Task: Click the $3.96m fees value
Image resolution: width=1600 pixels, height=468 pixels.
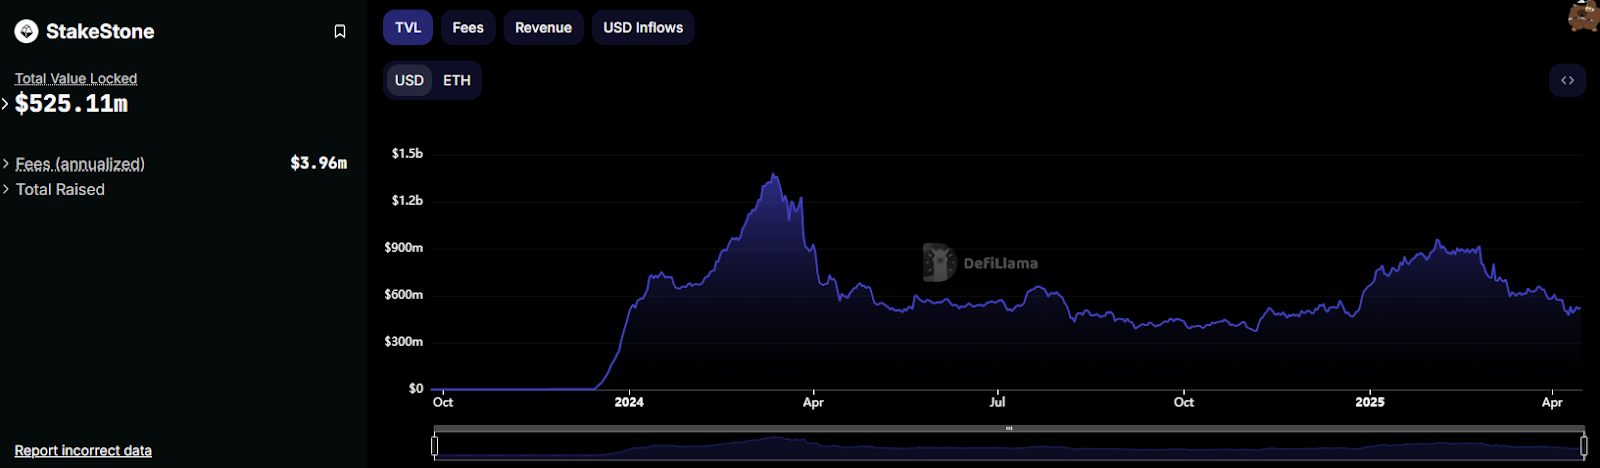Action: [318, 163]
